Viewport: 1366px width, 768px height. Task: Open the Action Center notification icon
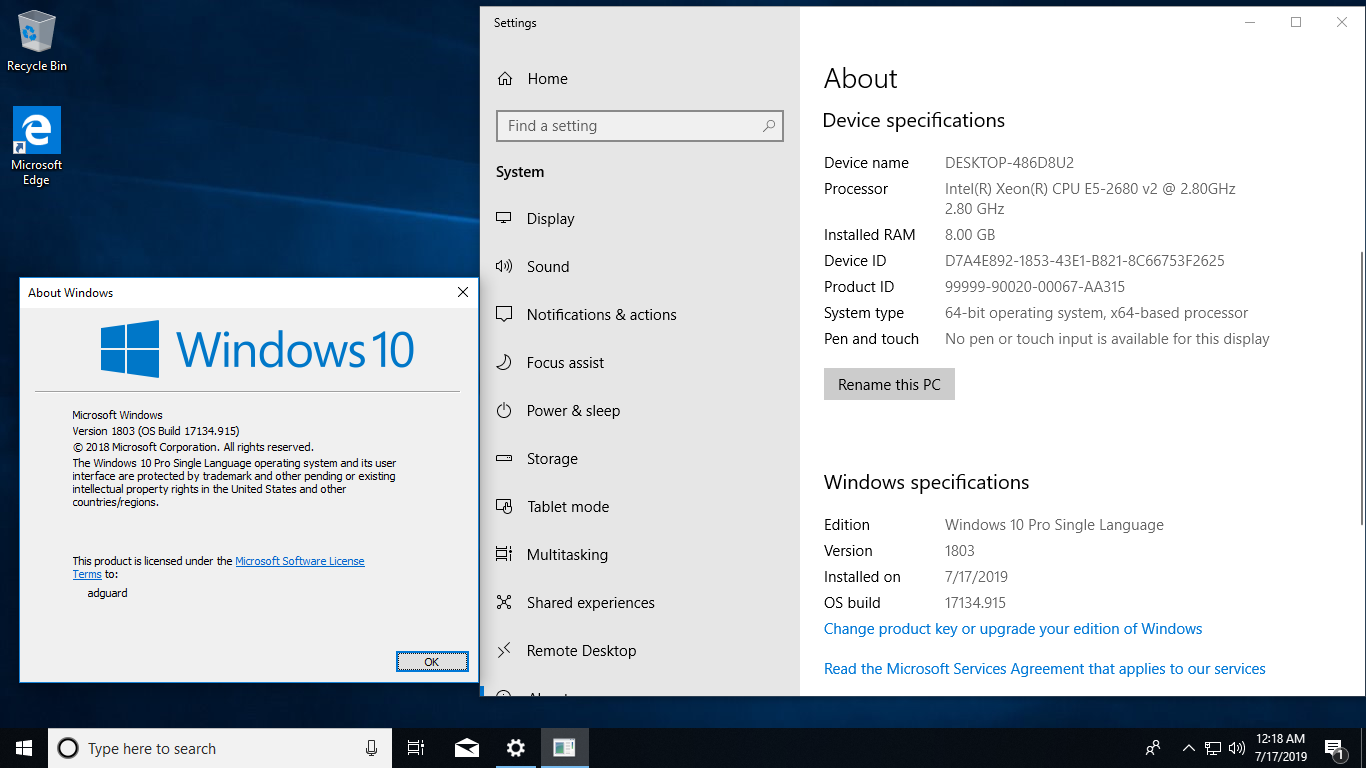[x=1334, y=748]
